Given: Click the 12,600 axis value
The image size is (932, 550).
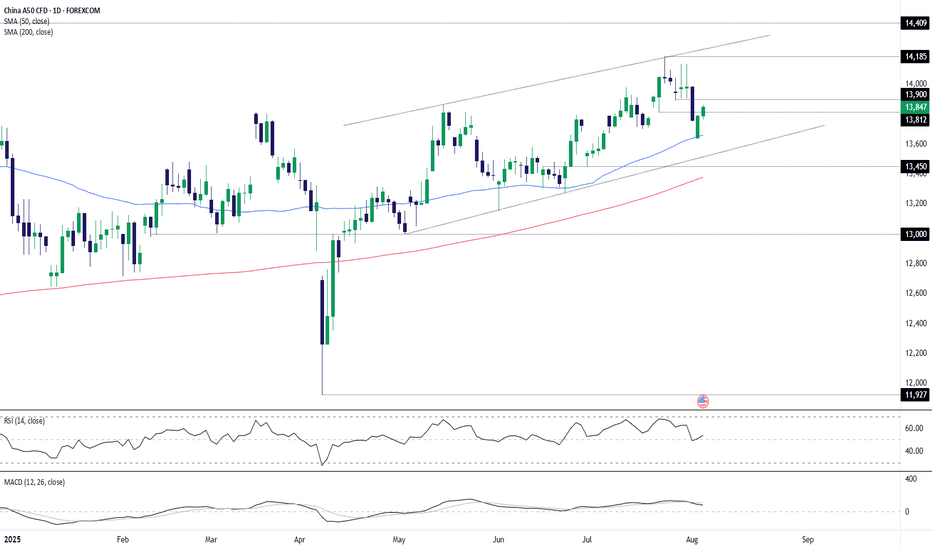Looking at the screenshot, I should [916, 293].
